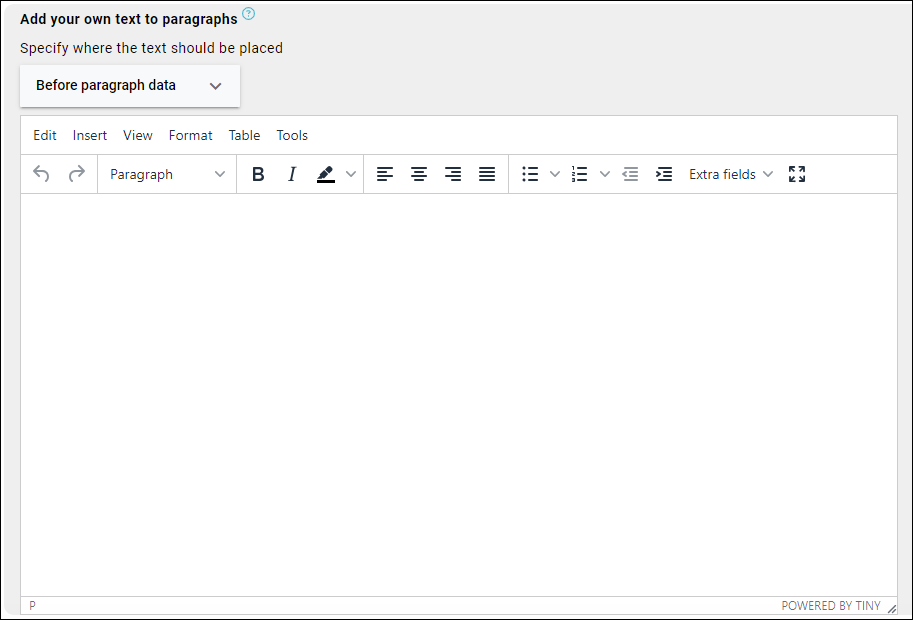Screen dimensions: 913x620
Task: Open the Insert menu
Action: point(90,135)
